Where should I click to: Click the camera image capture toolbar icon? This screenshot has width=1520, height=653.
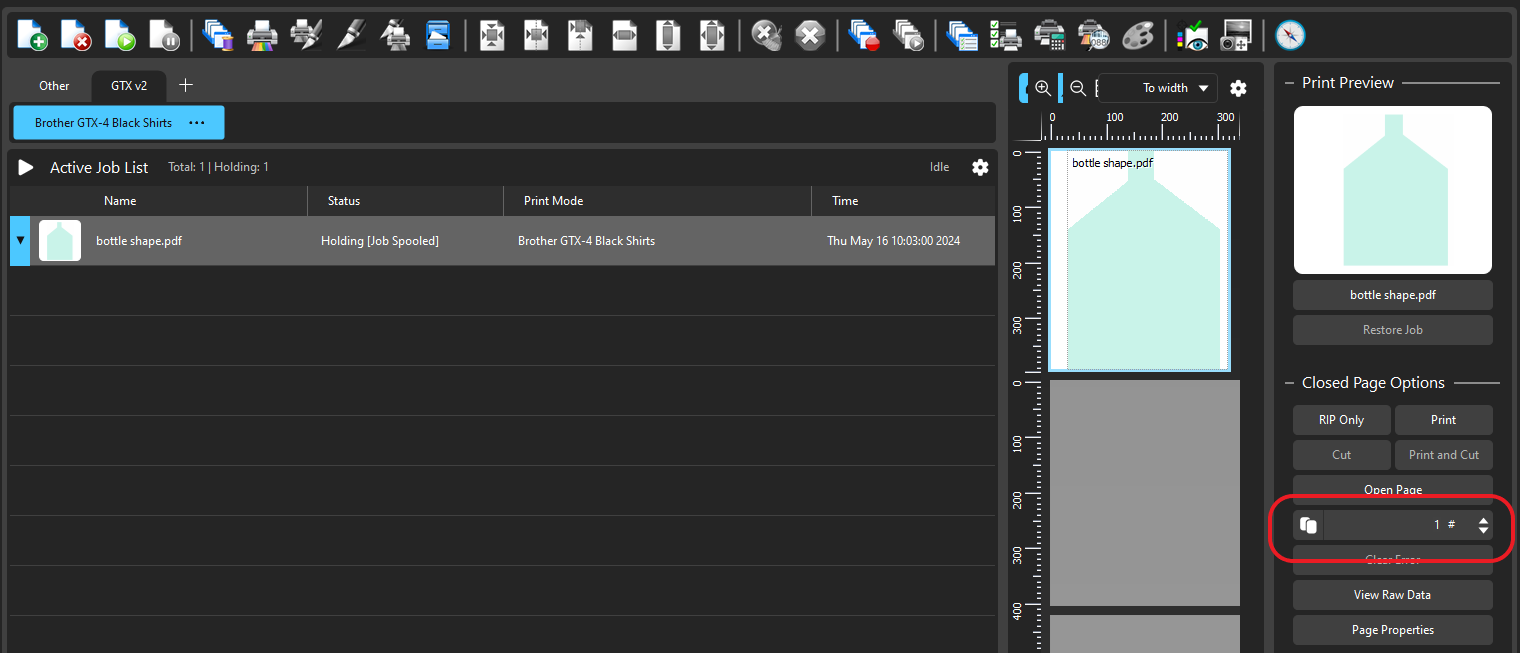click(1237, 36)
